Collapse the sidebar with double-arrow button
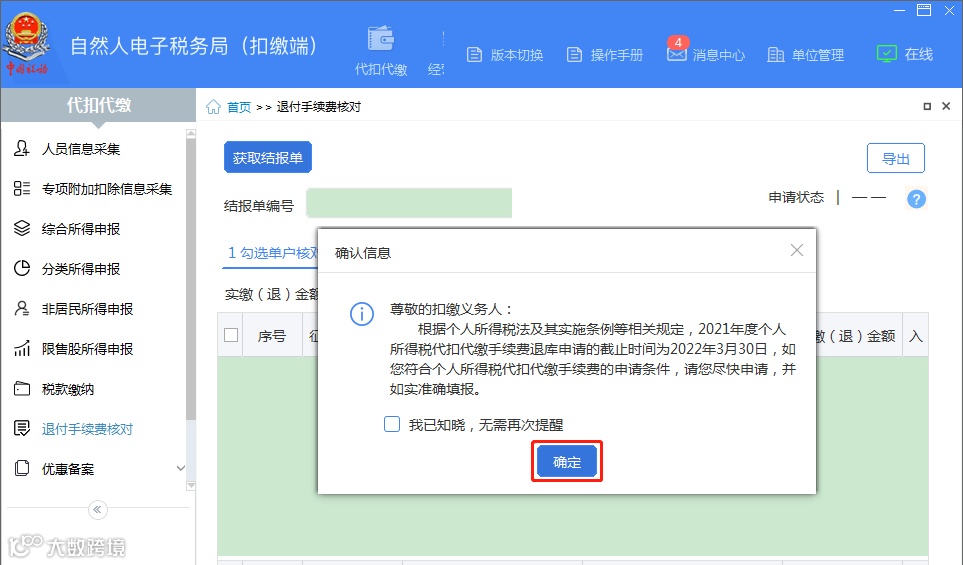 [98, 510]
